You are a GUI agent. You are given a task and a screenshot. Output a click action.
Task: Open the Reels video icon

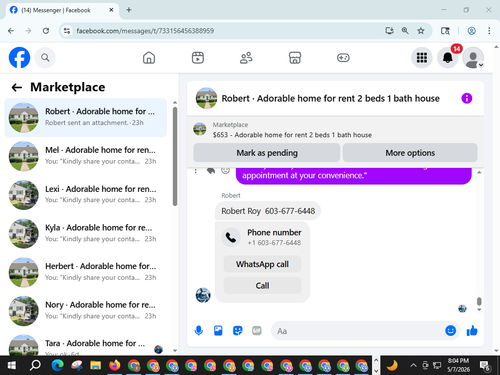(198, 58)
